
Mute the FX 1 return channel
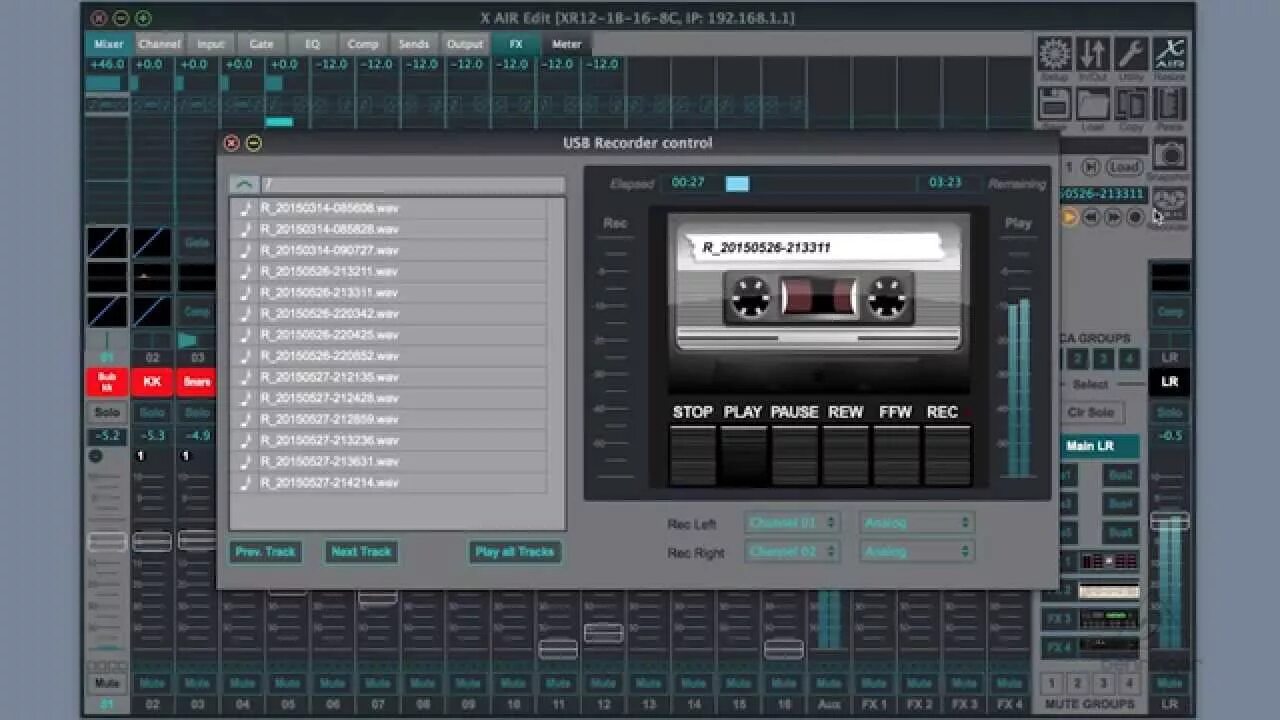pos(873,684)
